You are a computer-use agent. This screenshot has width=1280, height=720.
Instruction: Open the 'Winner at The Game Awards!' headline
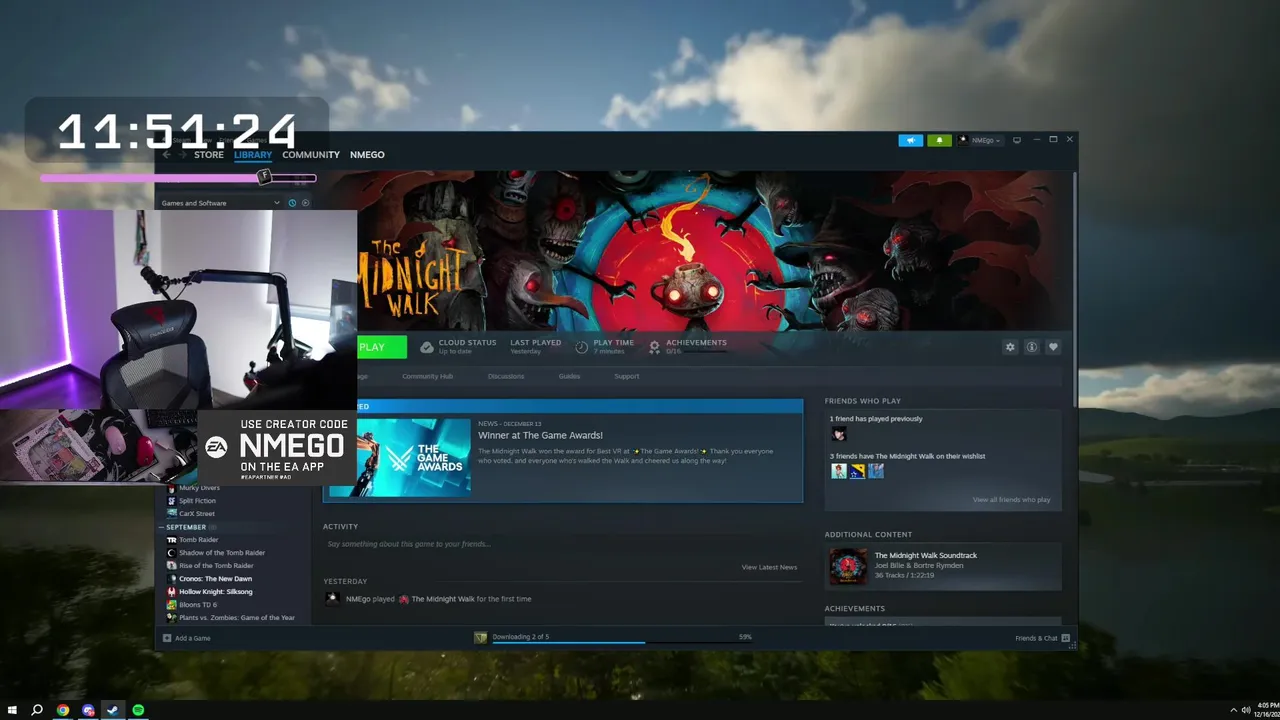tap(540, 435)
